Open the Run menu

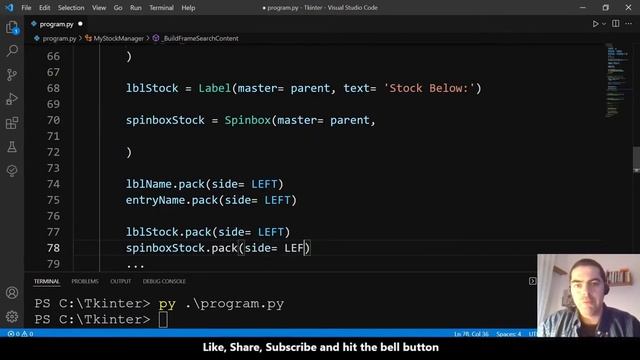tap(136, 8)
